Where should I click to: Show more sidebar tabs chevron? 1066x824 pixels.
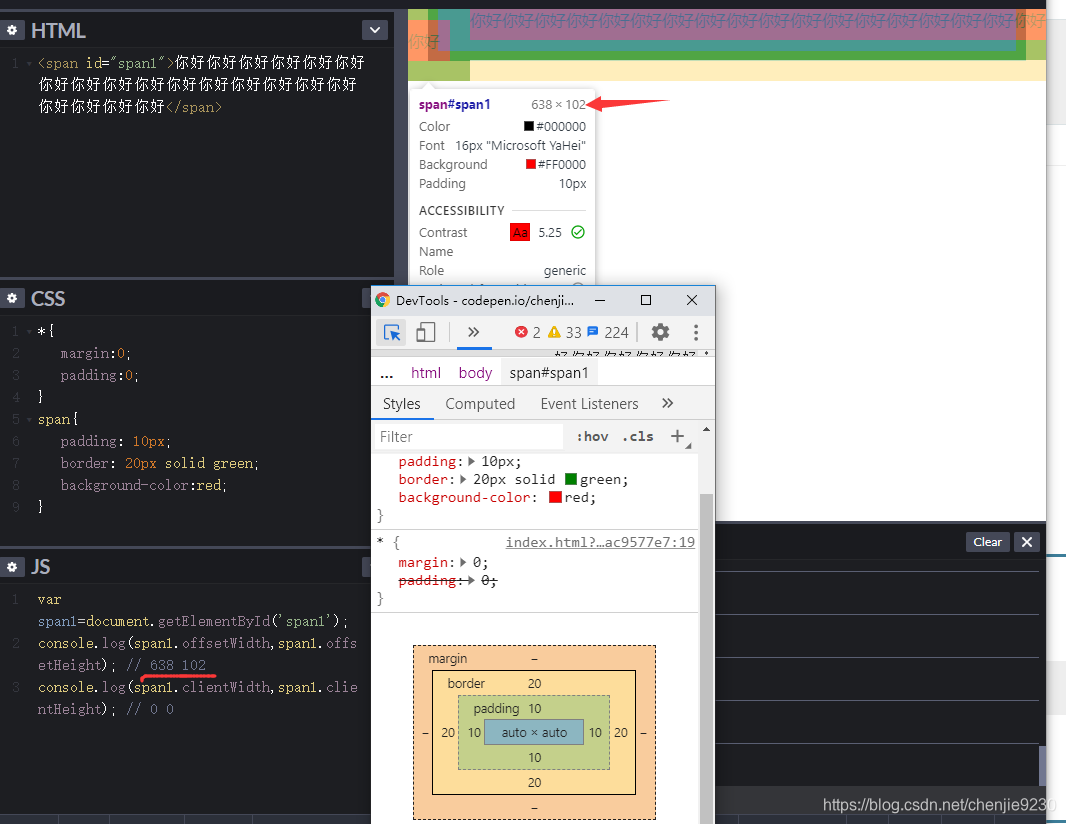668,403
